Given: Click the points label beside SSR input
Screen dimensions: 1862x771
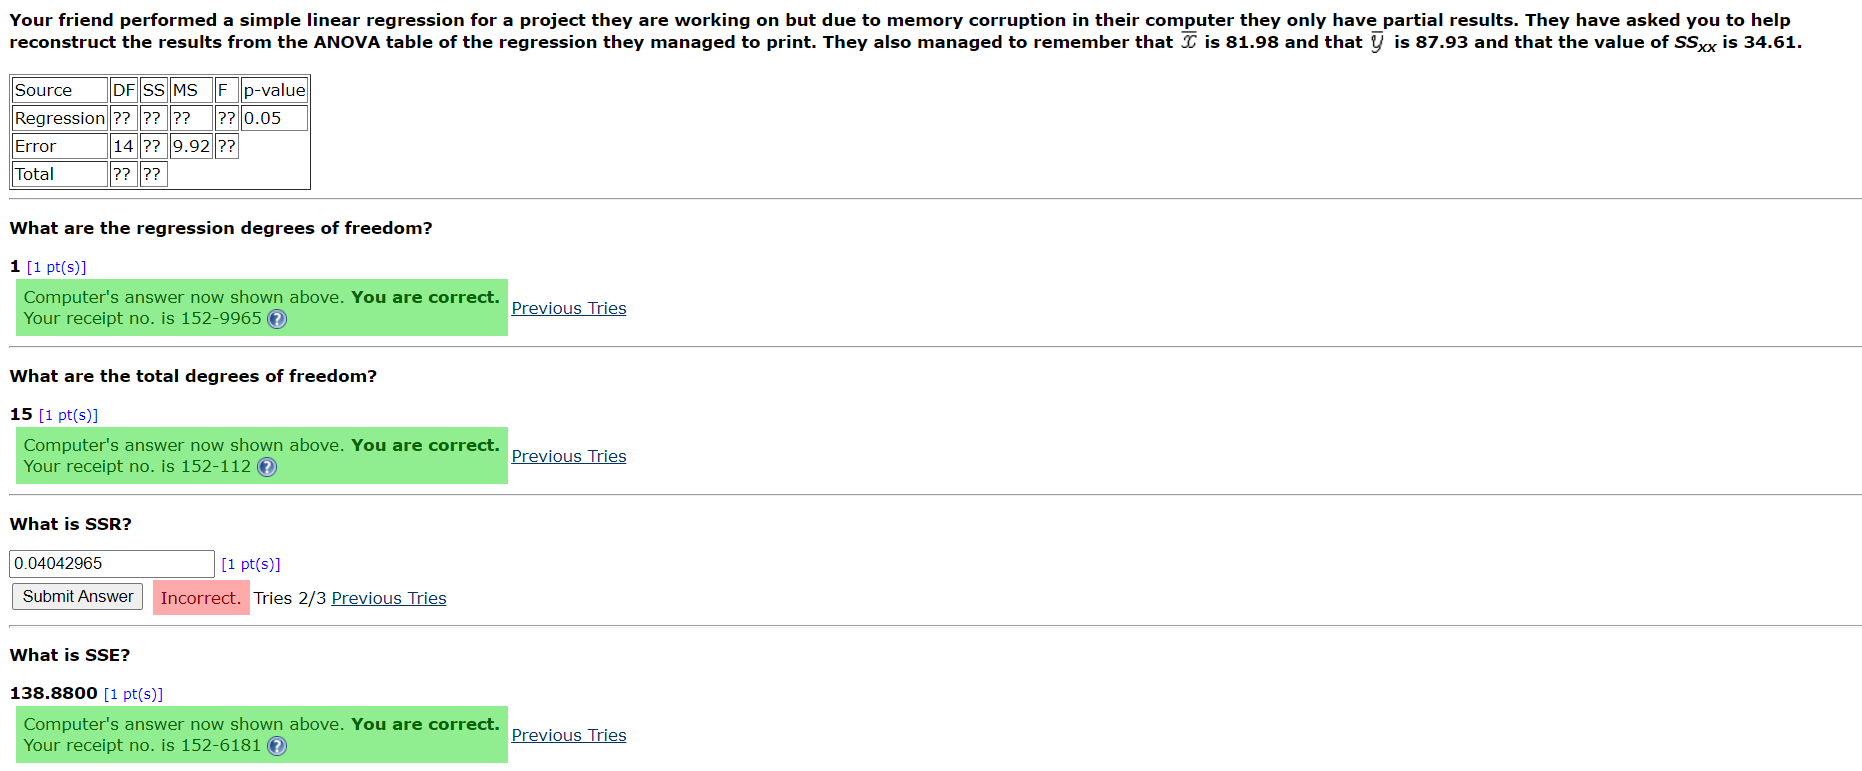Looking at the screenshot, I should (251, 564).
